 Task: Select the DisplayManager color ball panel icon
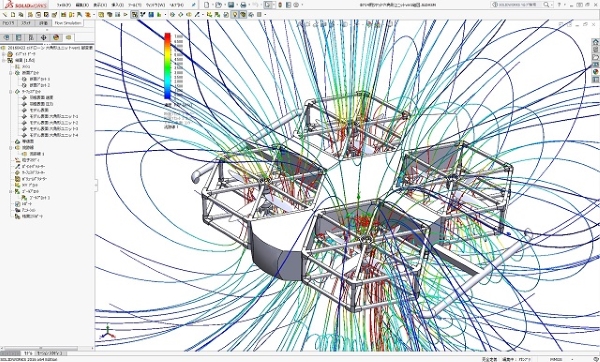pyautogui.click(x=56, y=37)
